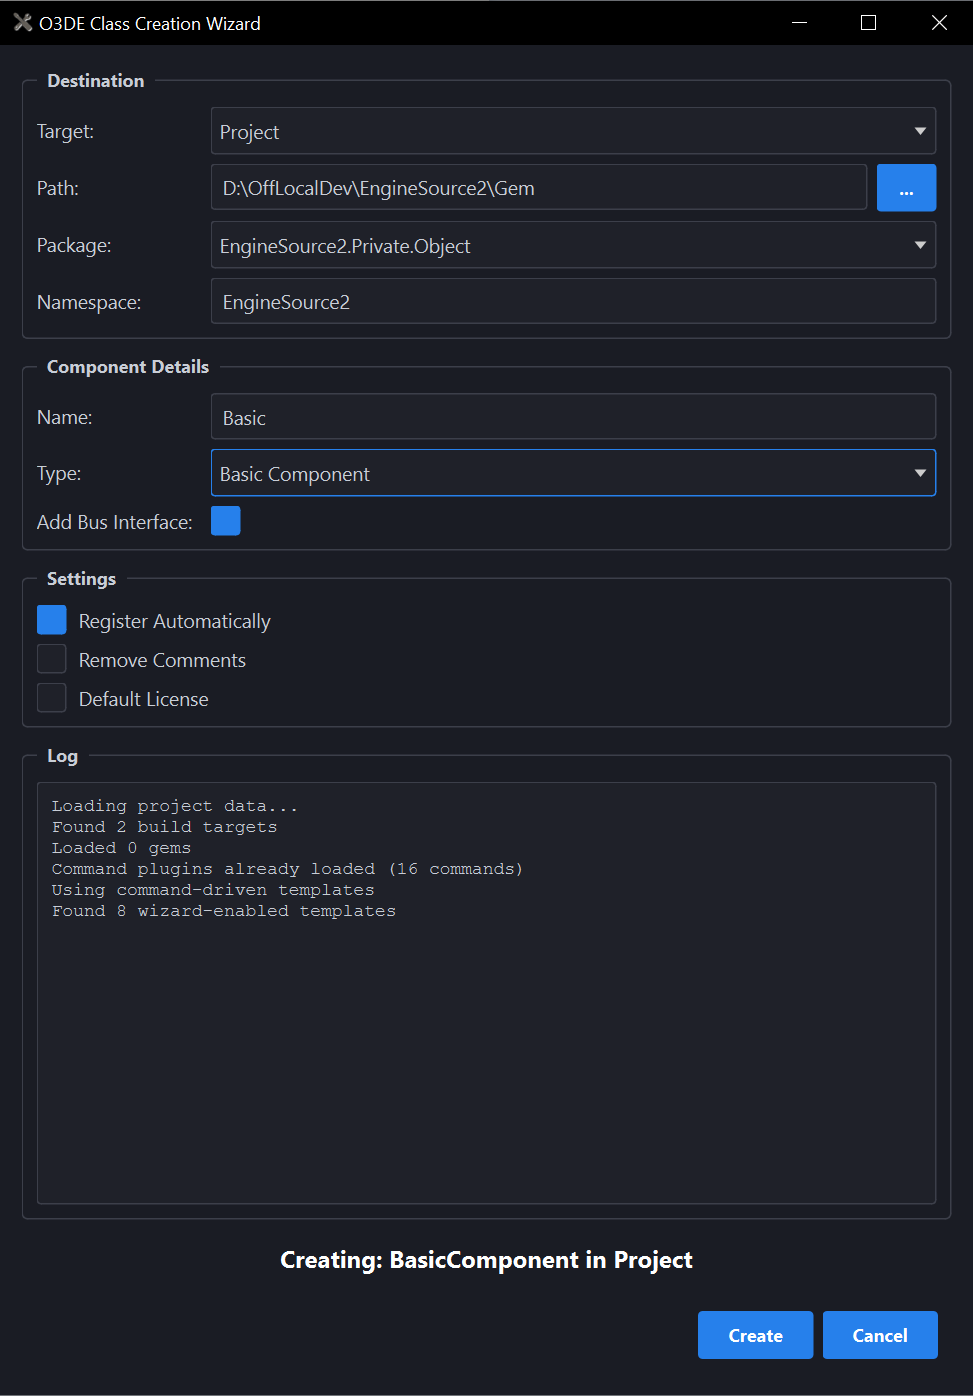
Task: Click the log line 'Loaded 0 gems'
Action: tap(121, 848)
